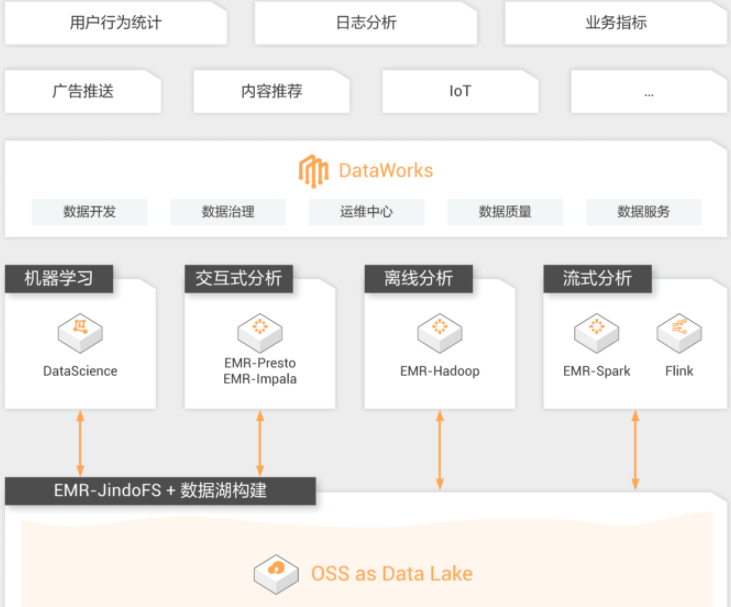
Task: Click the 数据治理 box
Action: coord(228,212)
